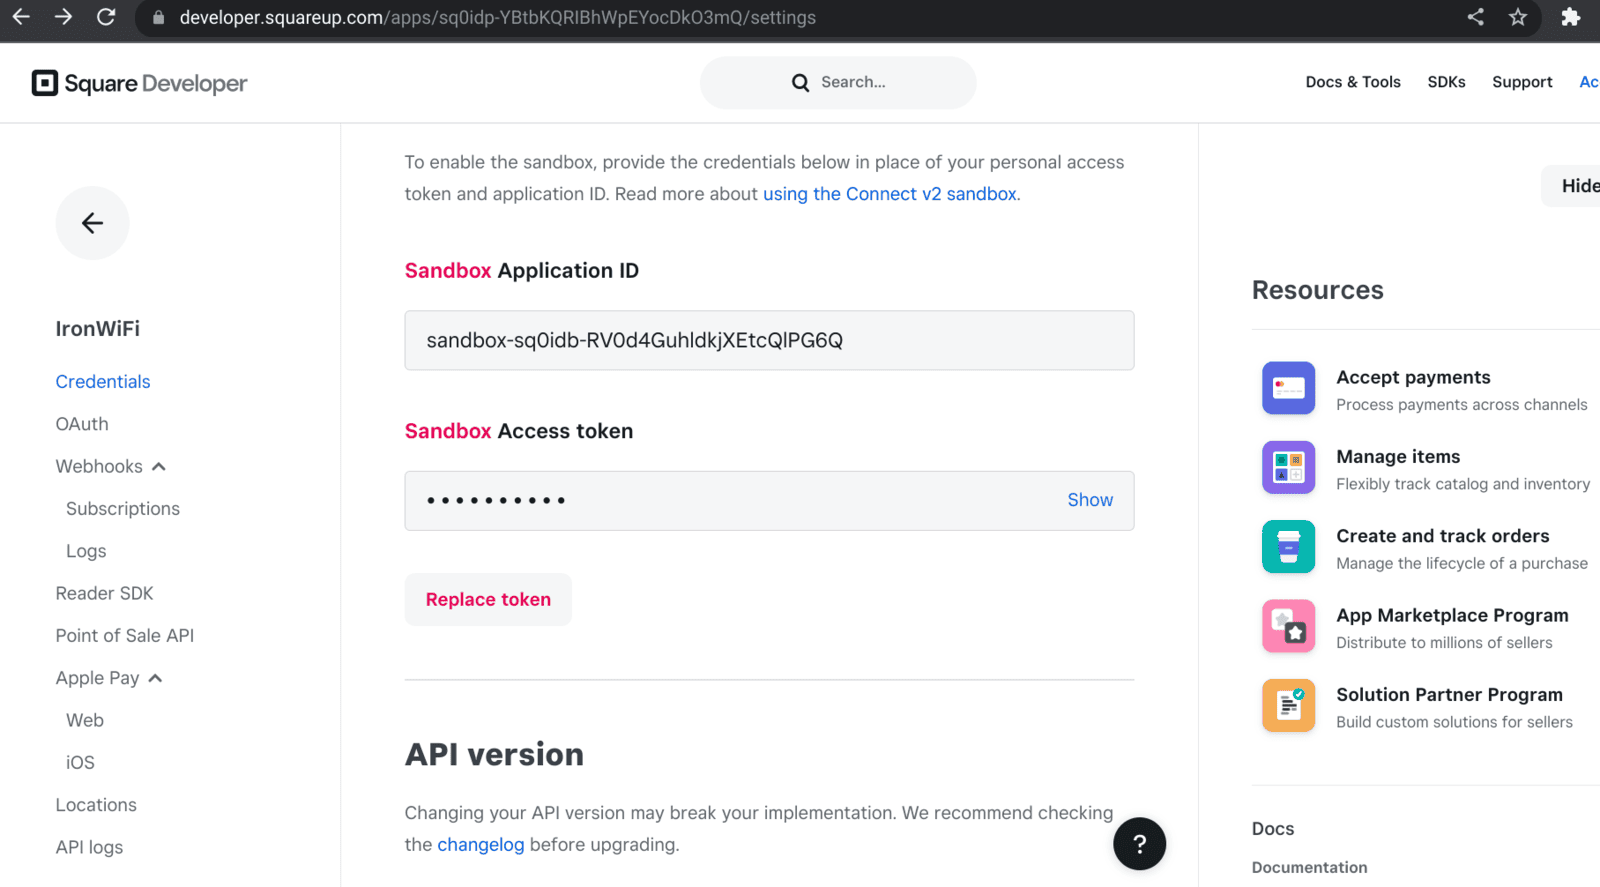Bookmark this page with the star icon

[1518, 17]
